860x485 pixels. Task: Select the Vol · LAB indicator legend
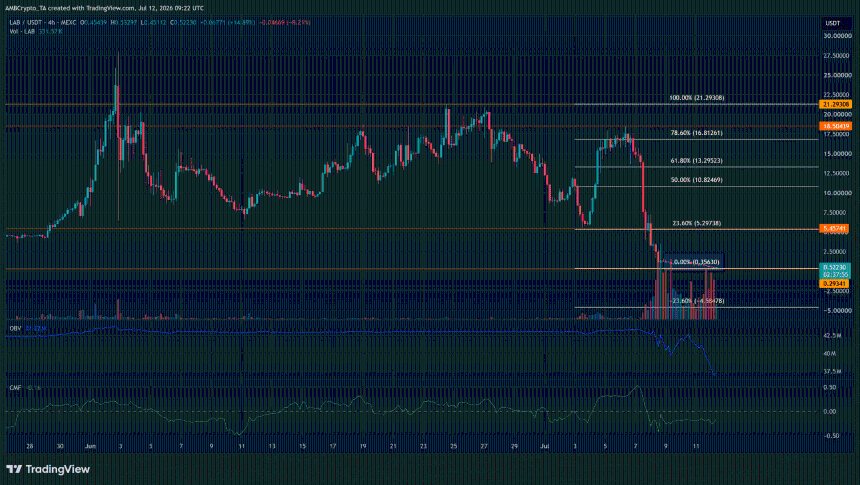(x=22, y=31)
